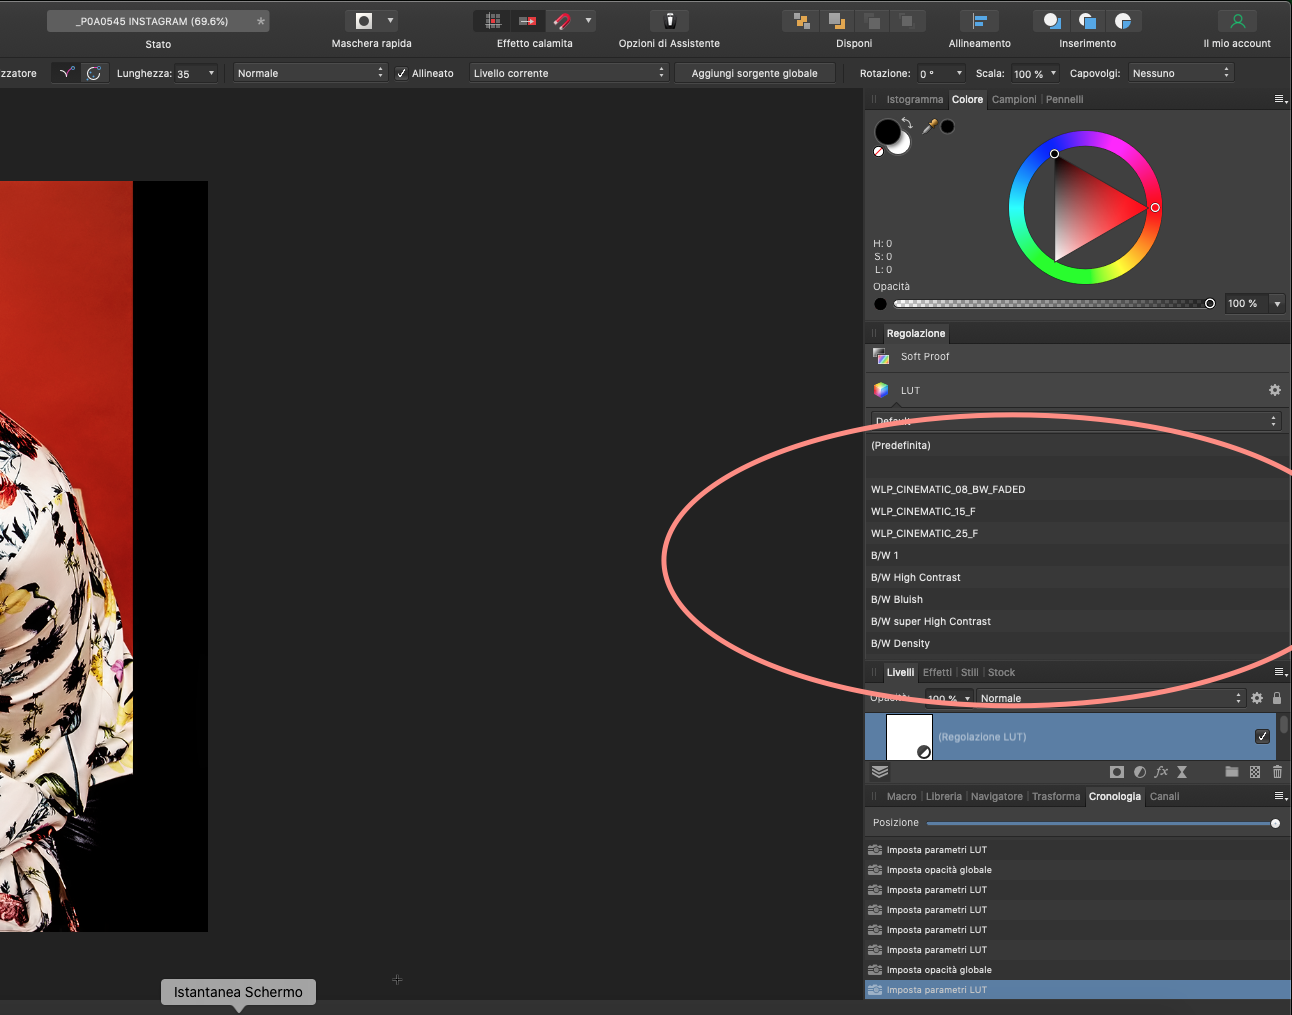Click the Regolazione LUT layer thumbnail
This screenshot has height=1015, width=1292.
909,737
